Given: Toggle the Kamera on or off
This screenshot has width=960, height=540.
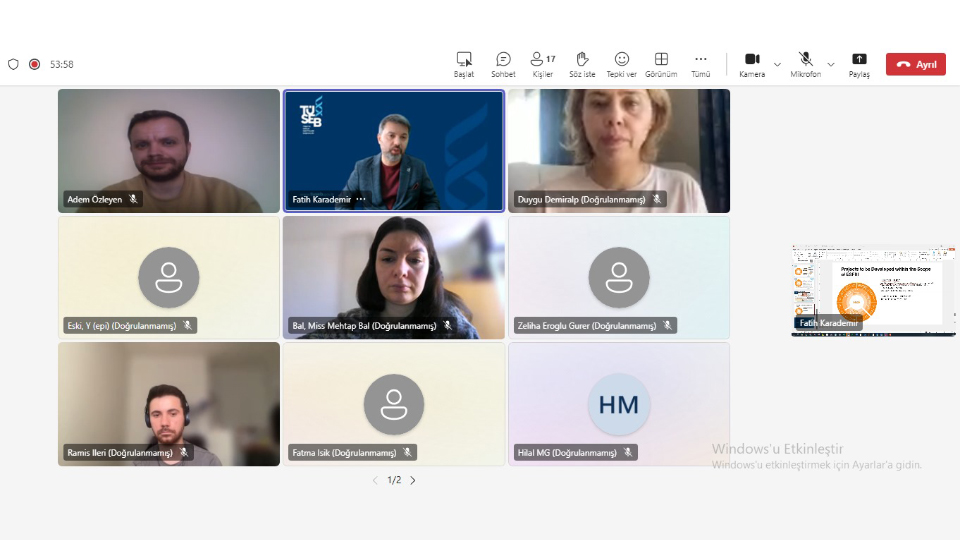Looking at the screenshot, I should pos(752,64).
